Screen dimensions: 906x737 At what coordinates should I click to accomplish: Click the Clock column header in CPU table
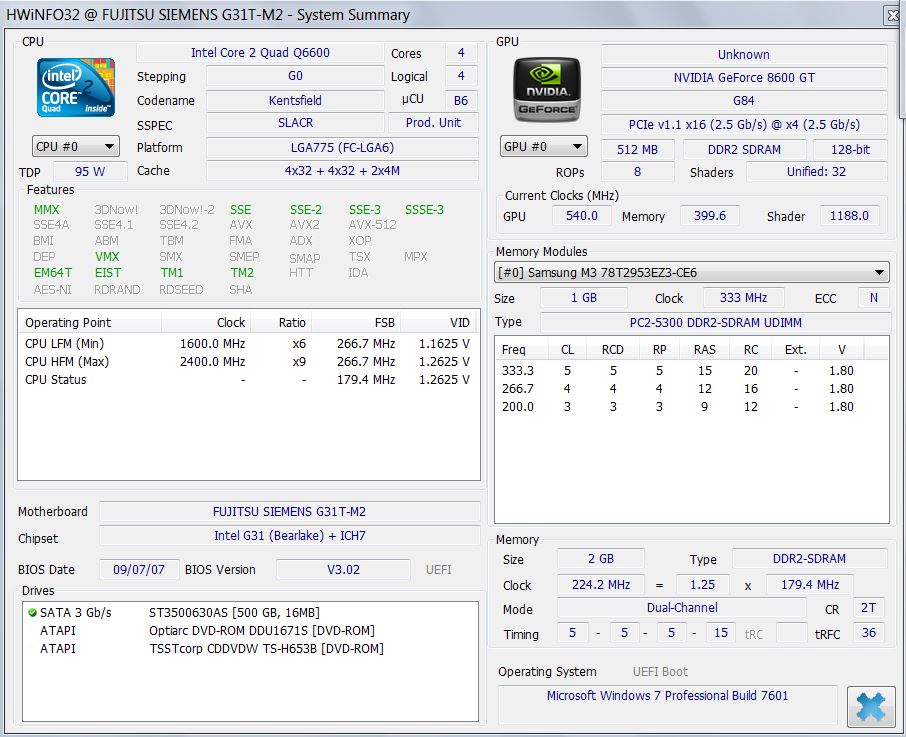(206, 322)
